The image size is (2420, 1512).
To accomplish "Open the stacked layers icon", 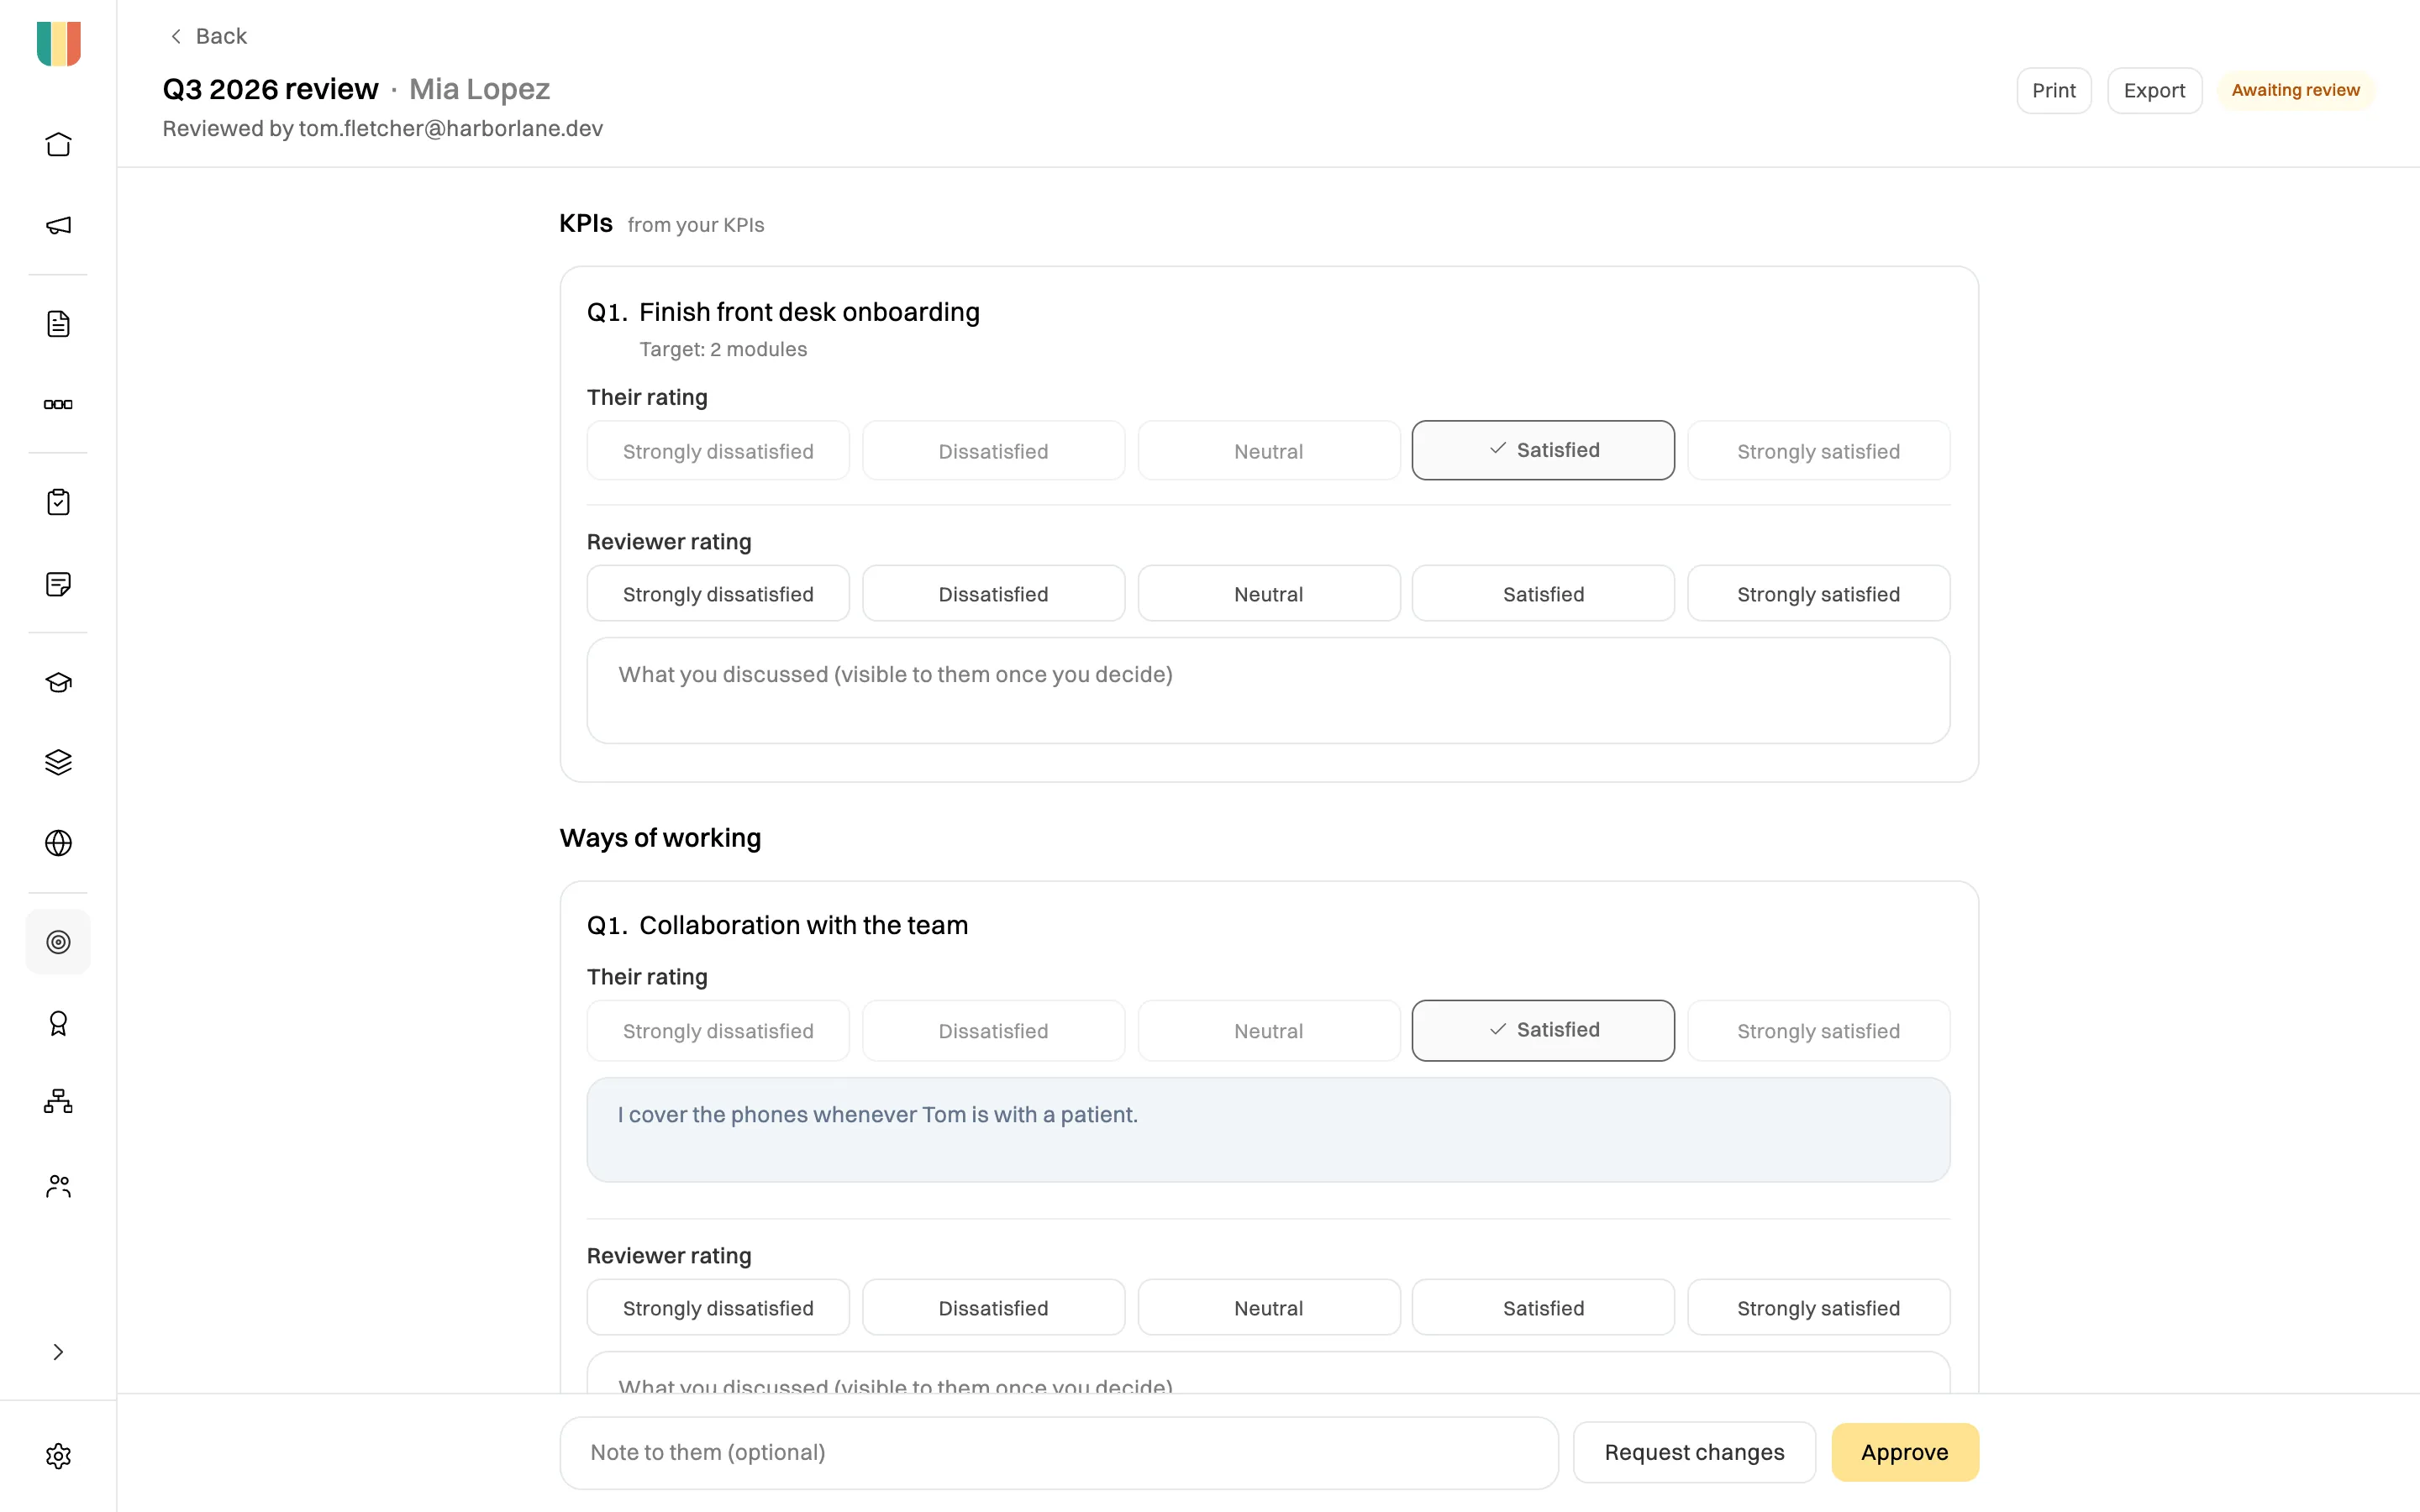I will [58, 762].
